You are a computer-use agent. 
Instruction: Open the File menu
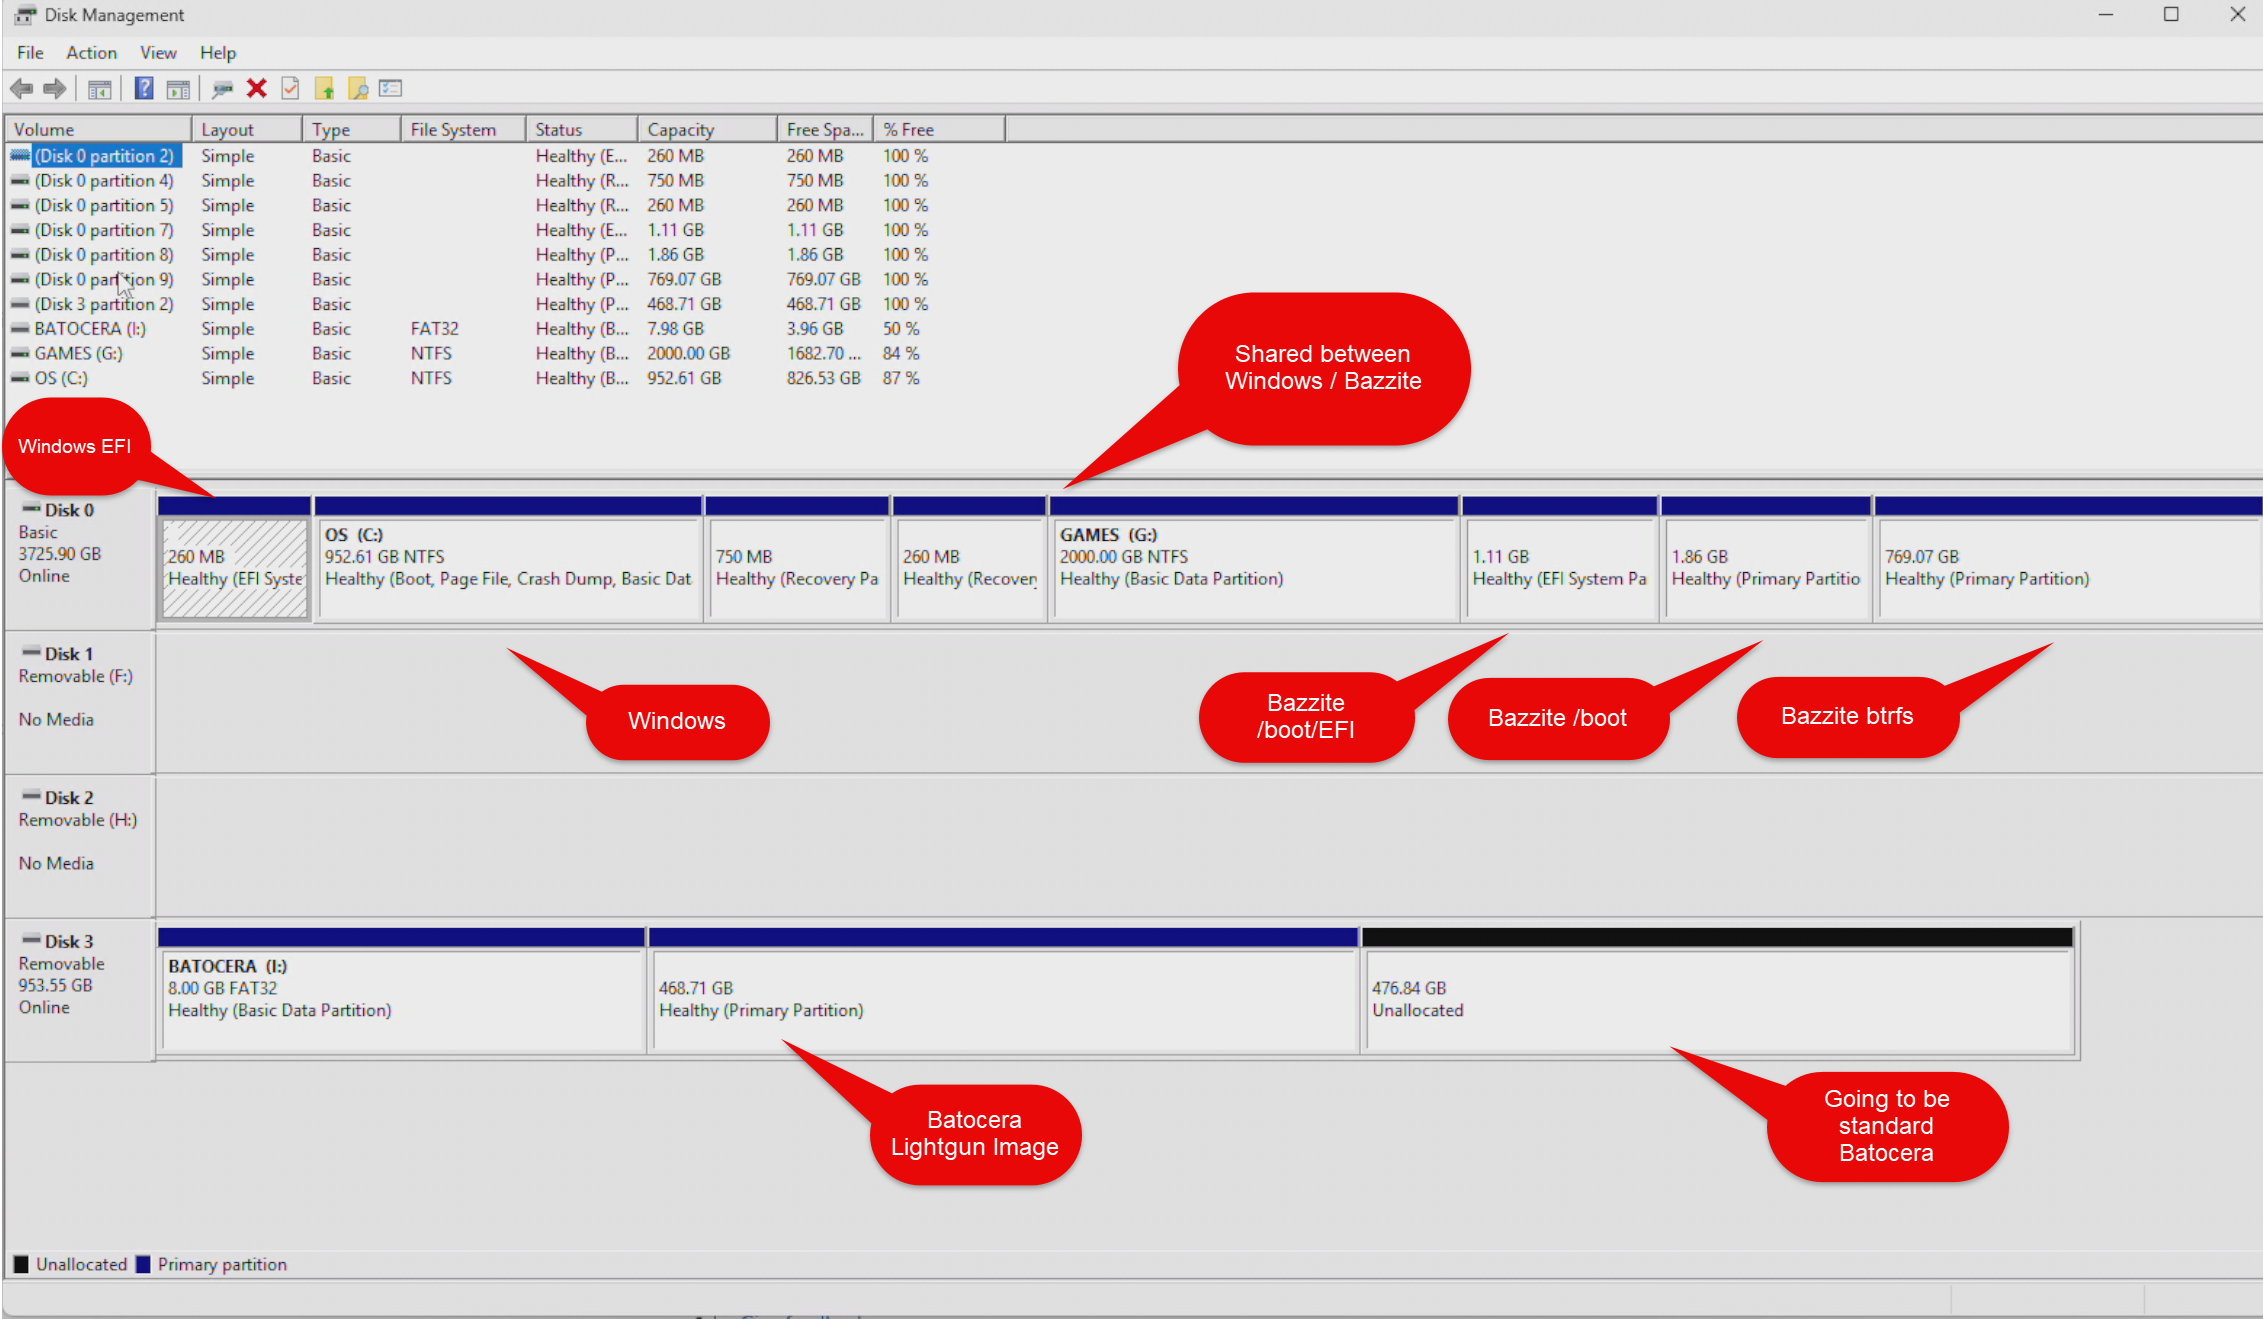tap(30, 53)
